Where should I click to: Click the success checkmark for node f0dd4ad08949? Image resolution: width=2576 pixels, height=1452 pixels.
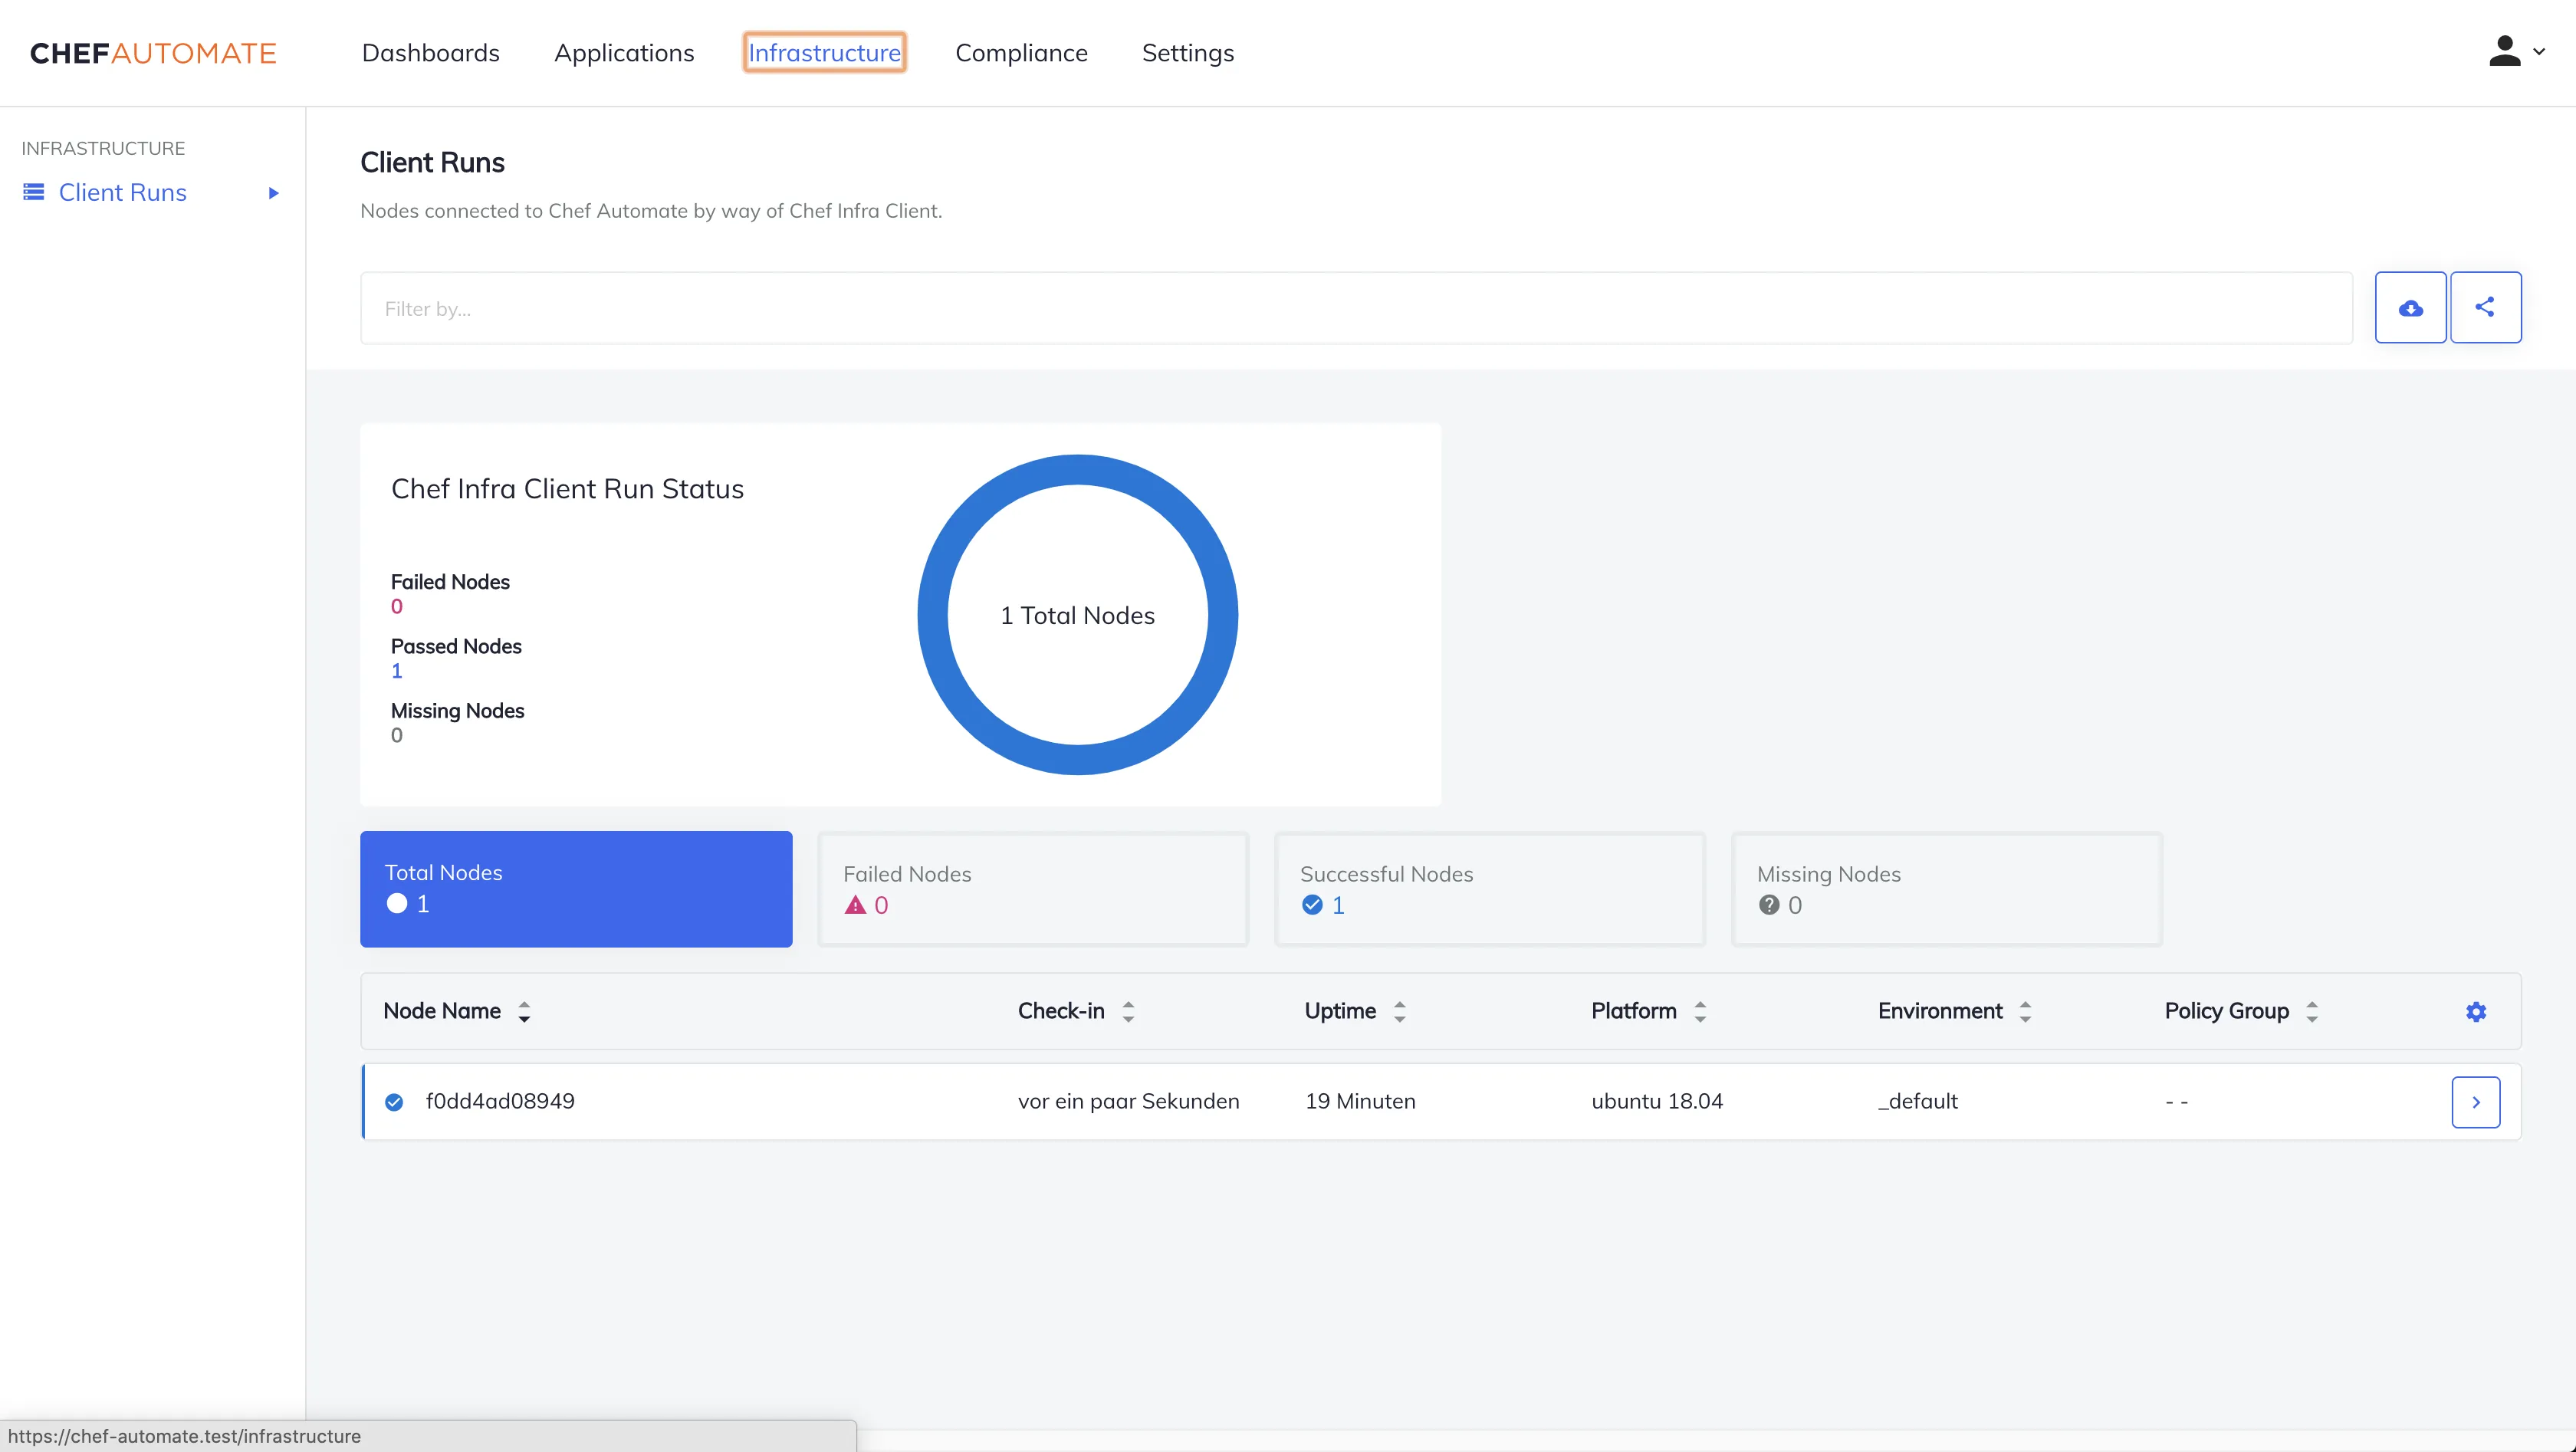coord(394,1102)
